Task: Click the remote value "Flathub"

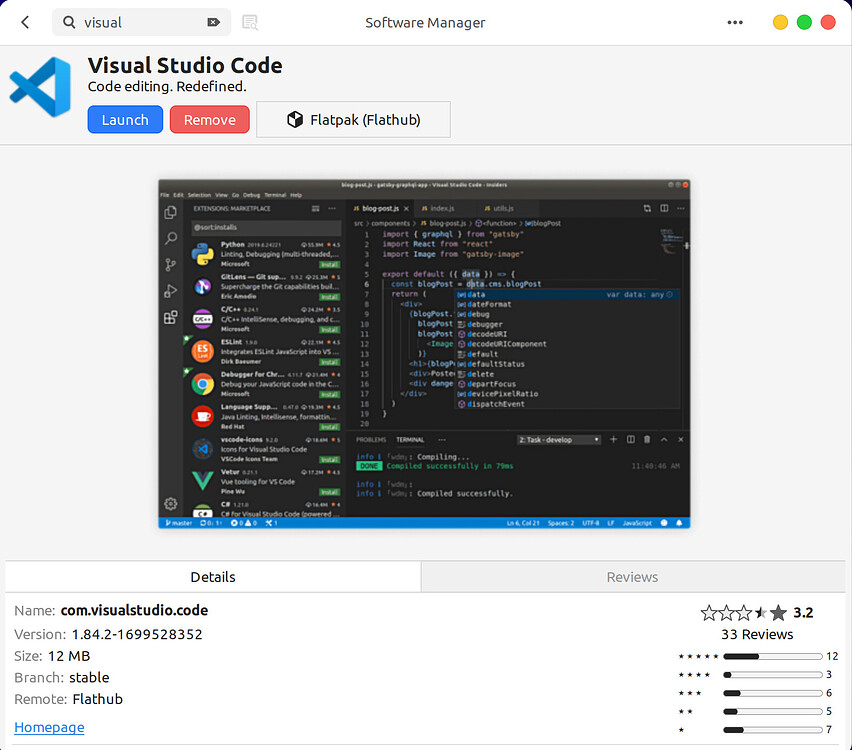Action: [98, 699]
